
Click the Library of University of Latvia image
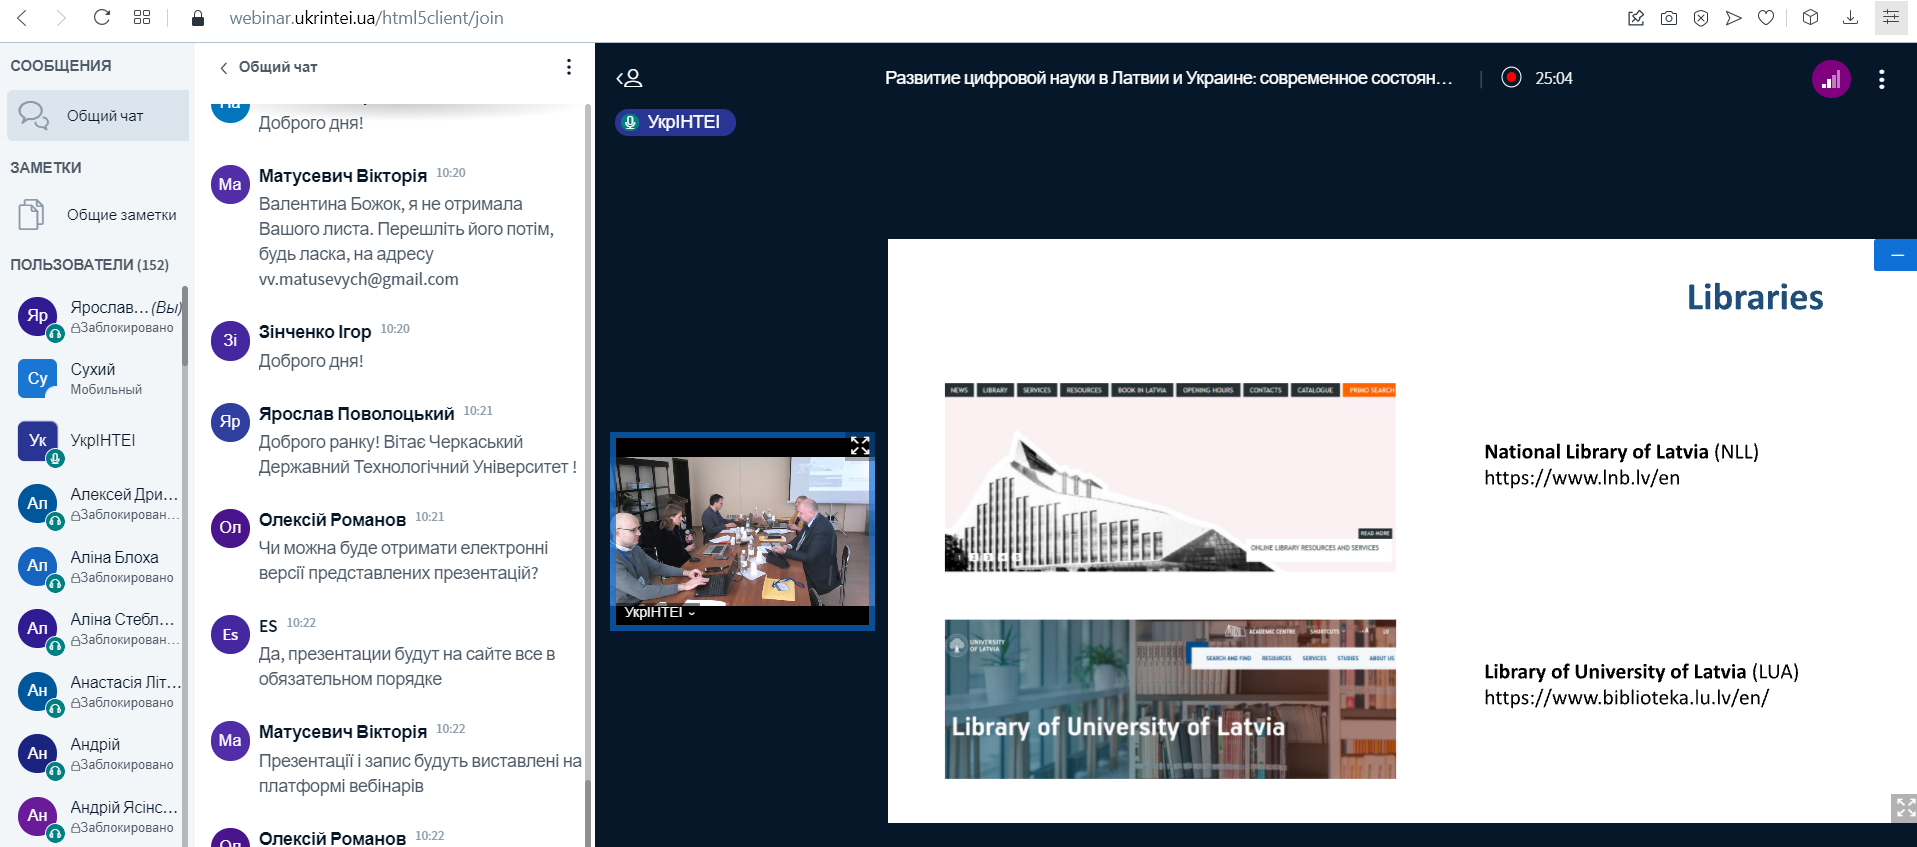tap(1170, 699)
